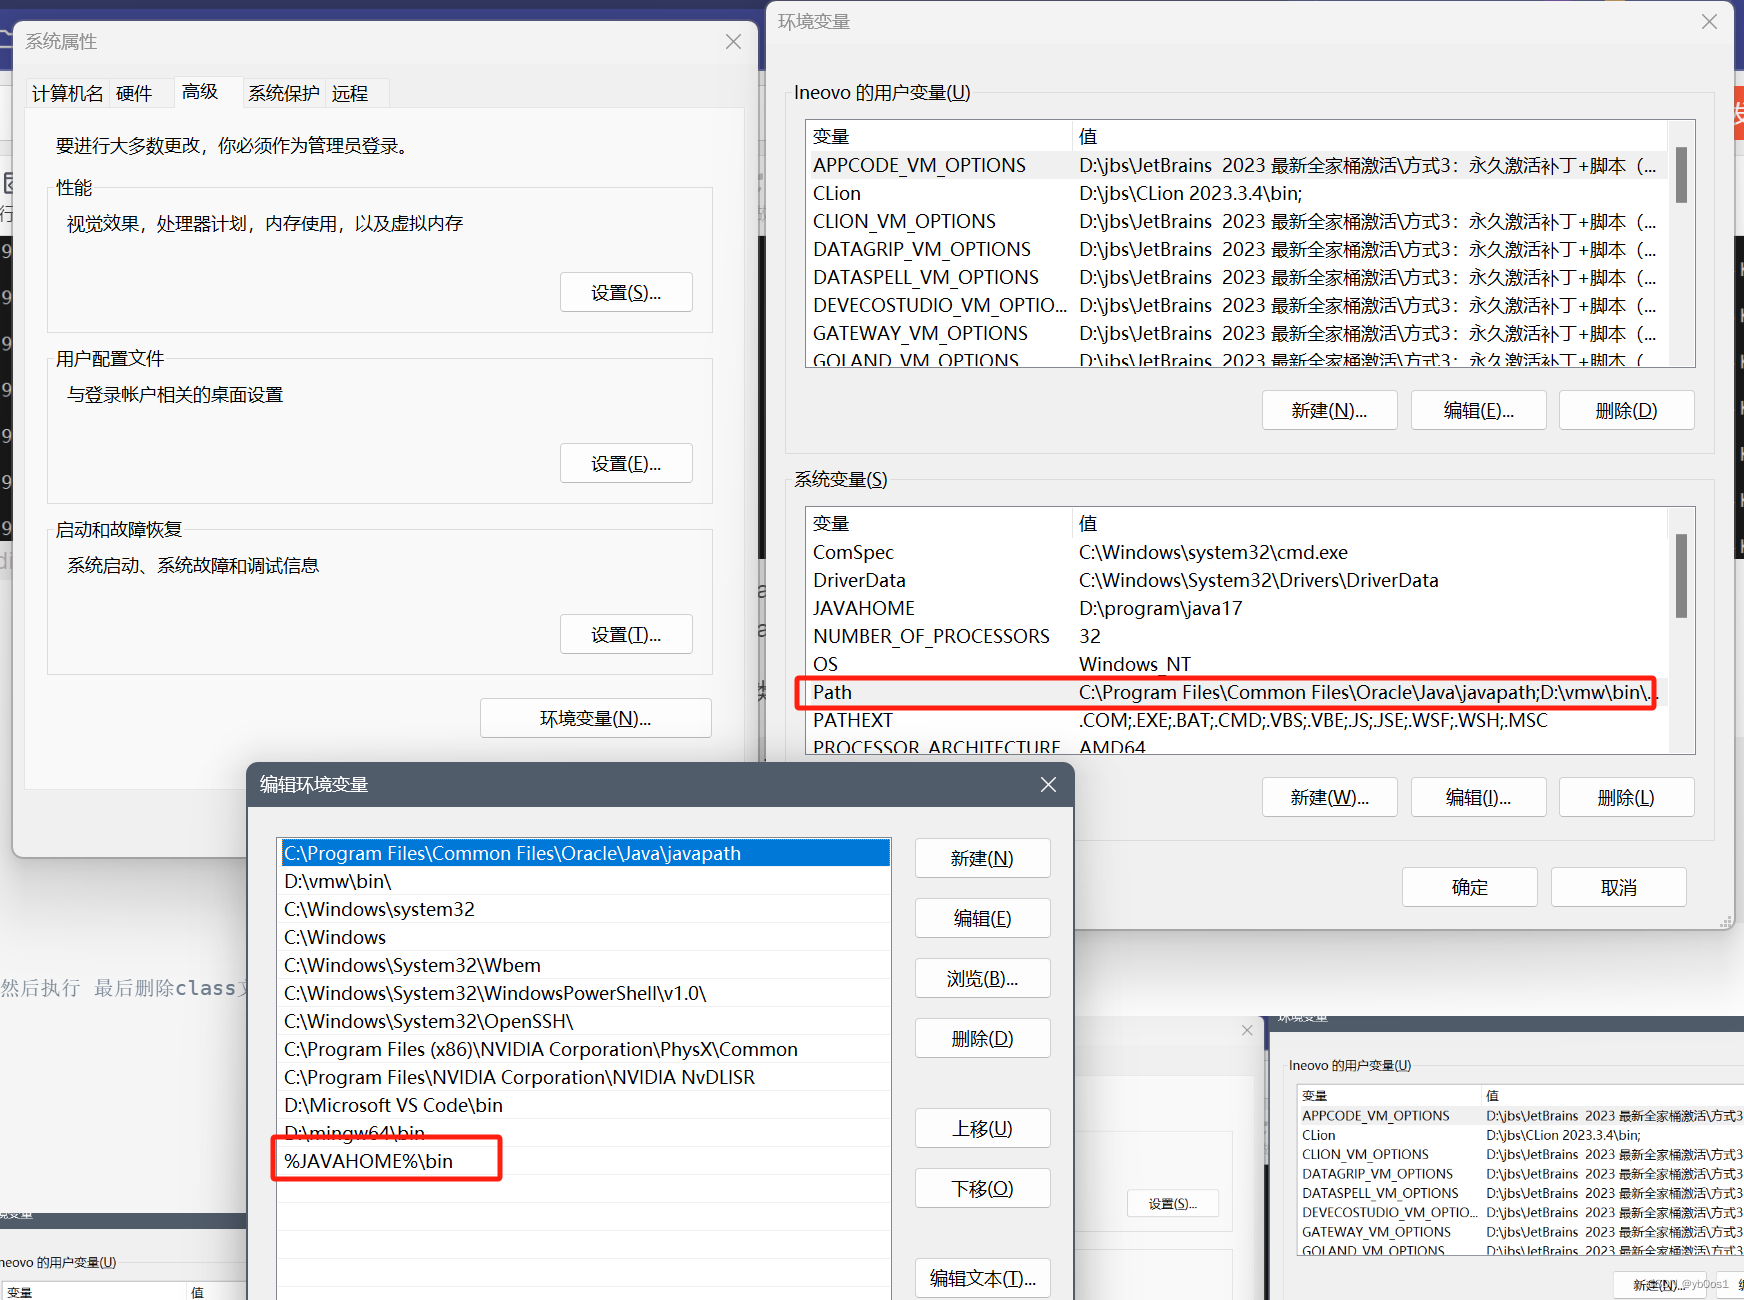Click 取消 in 环境变量 dialog
Screen dimensions: 1744x1300
[x=1618, y=887]
